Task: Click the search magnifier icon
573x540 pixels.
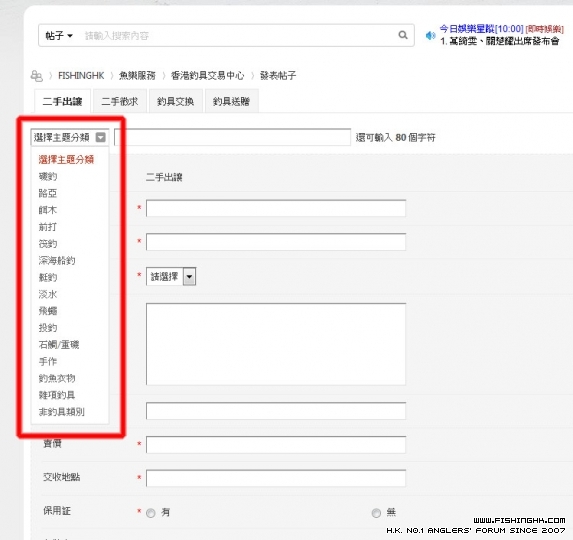Action: (x=403, y=35)
